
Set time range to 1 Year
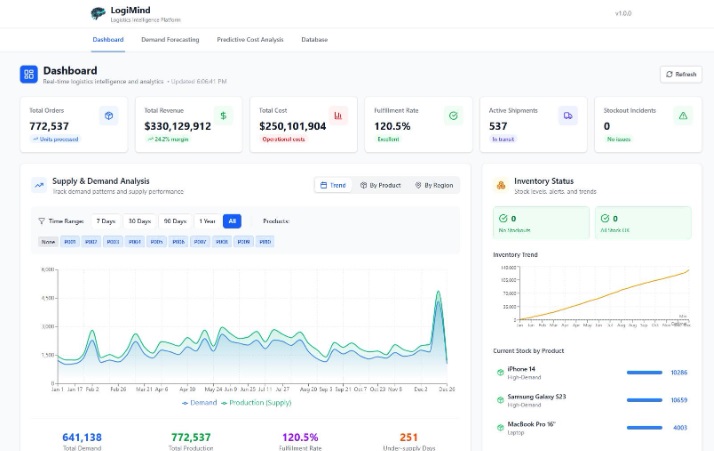coord(207,221)
